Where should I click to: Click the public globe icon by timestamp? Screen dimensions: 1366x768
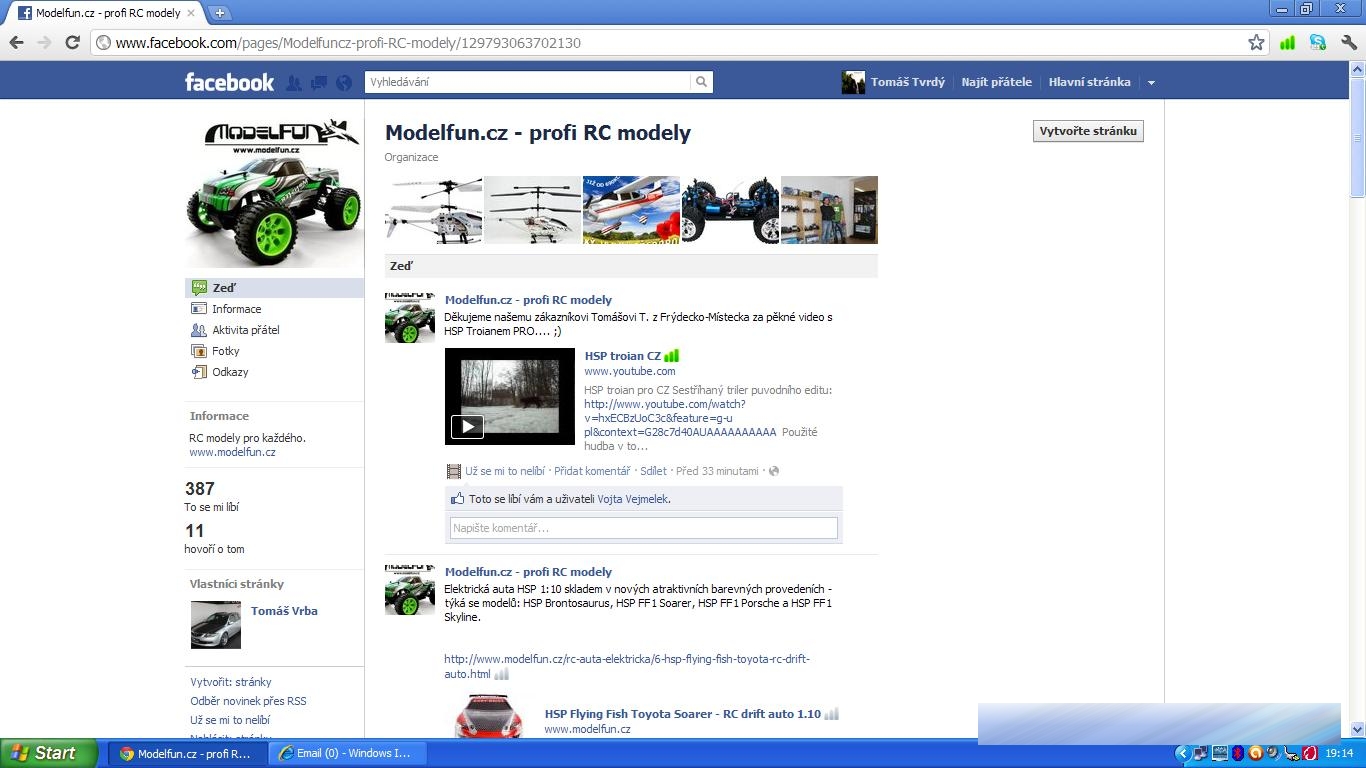click(773, 471)
